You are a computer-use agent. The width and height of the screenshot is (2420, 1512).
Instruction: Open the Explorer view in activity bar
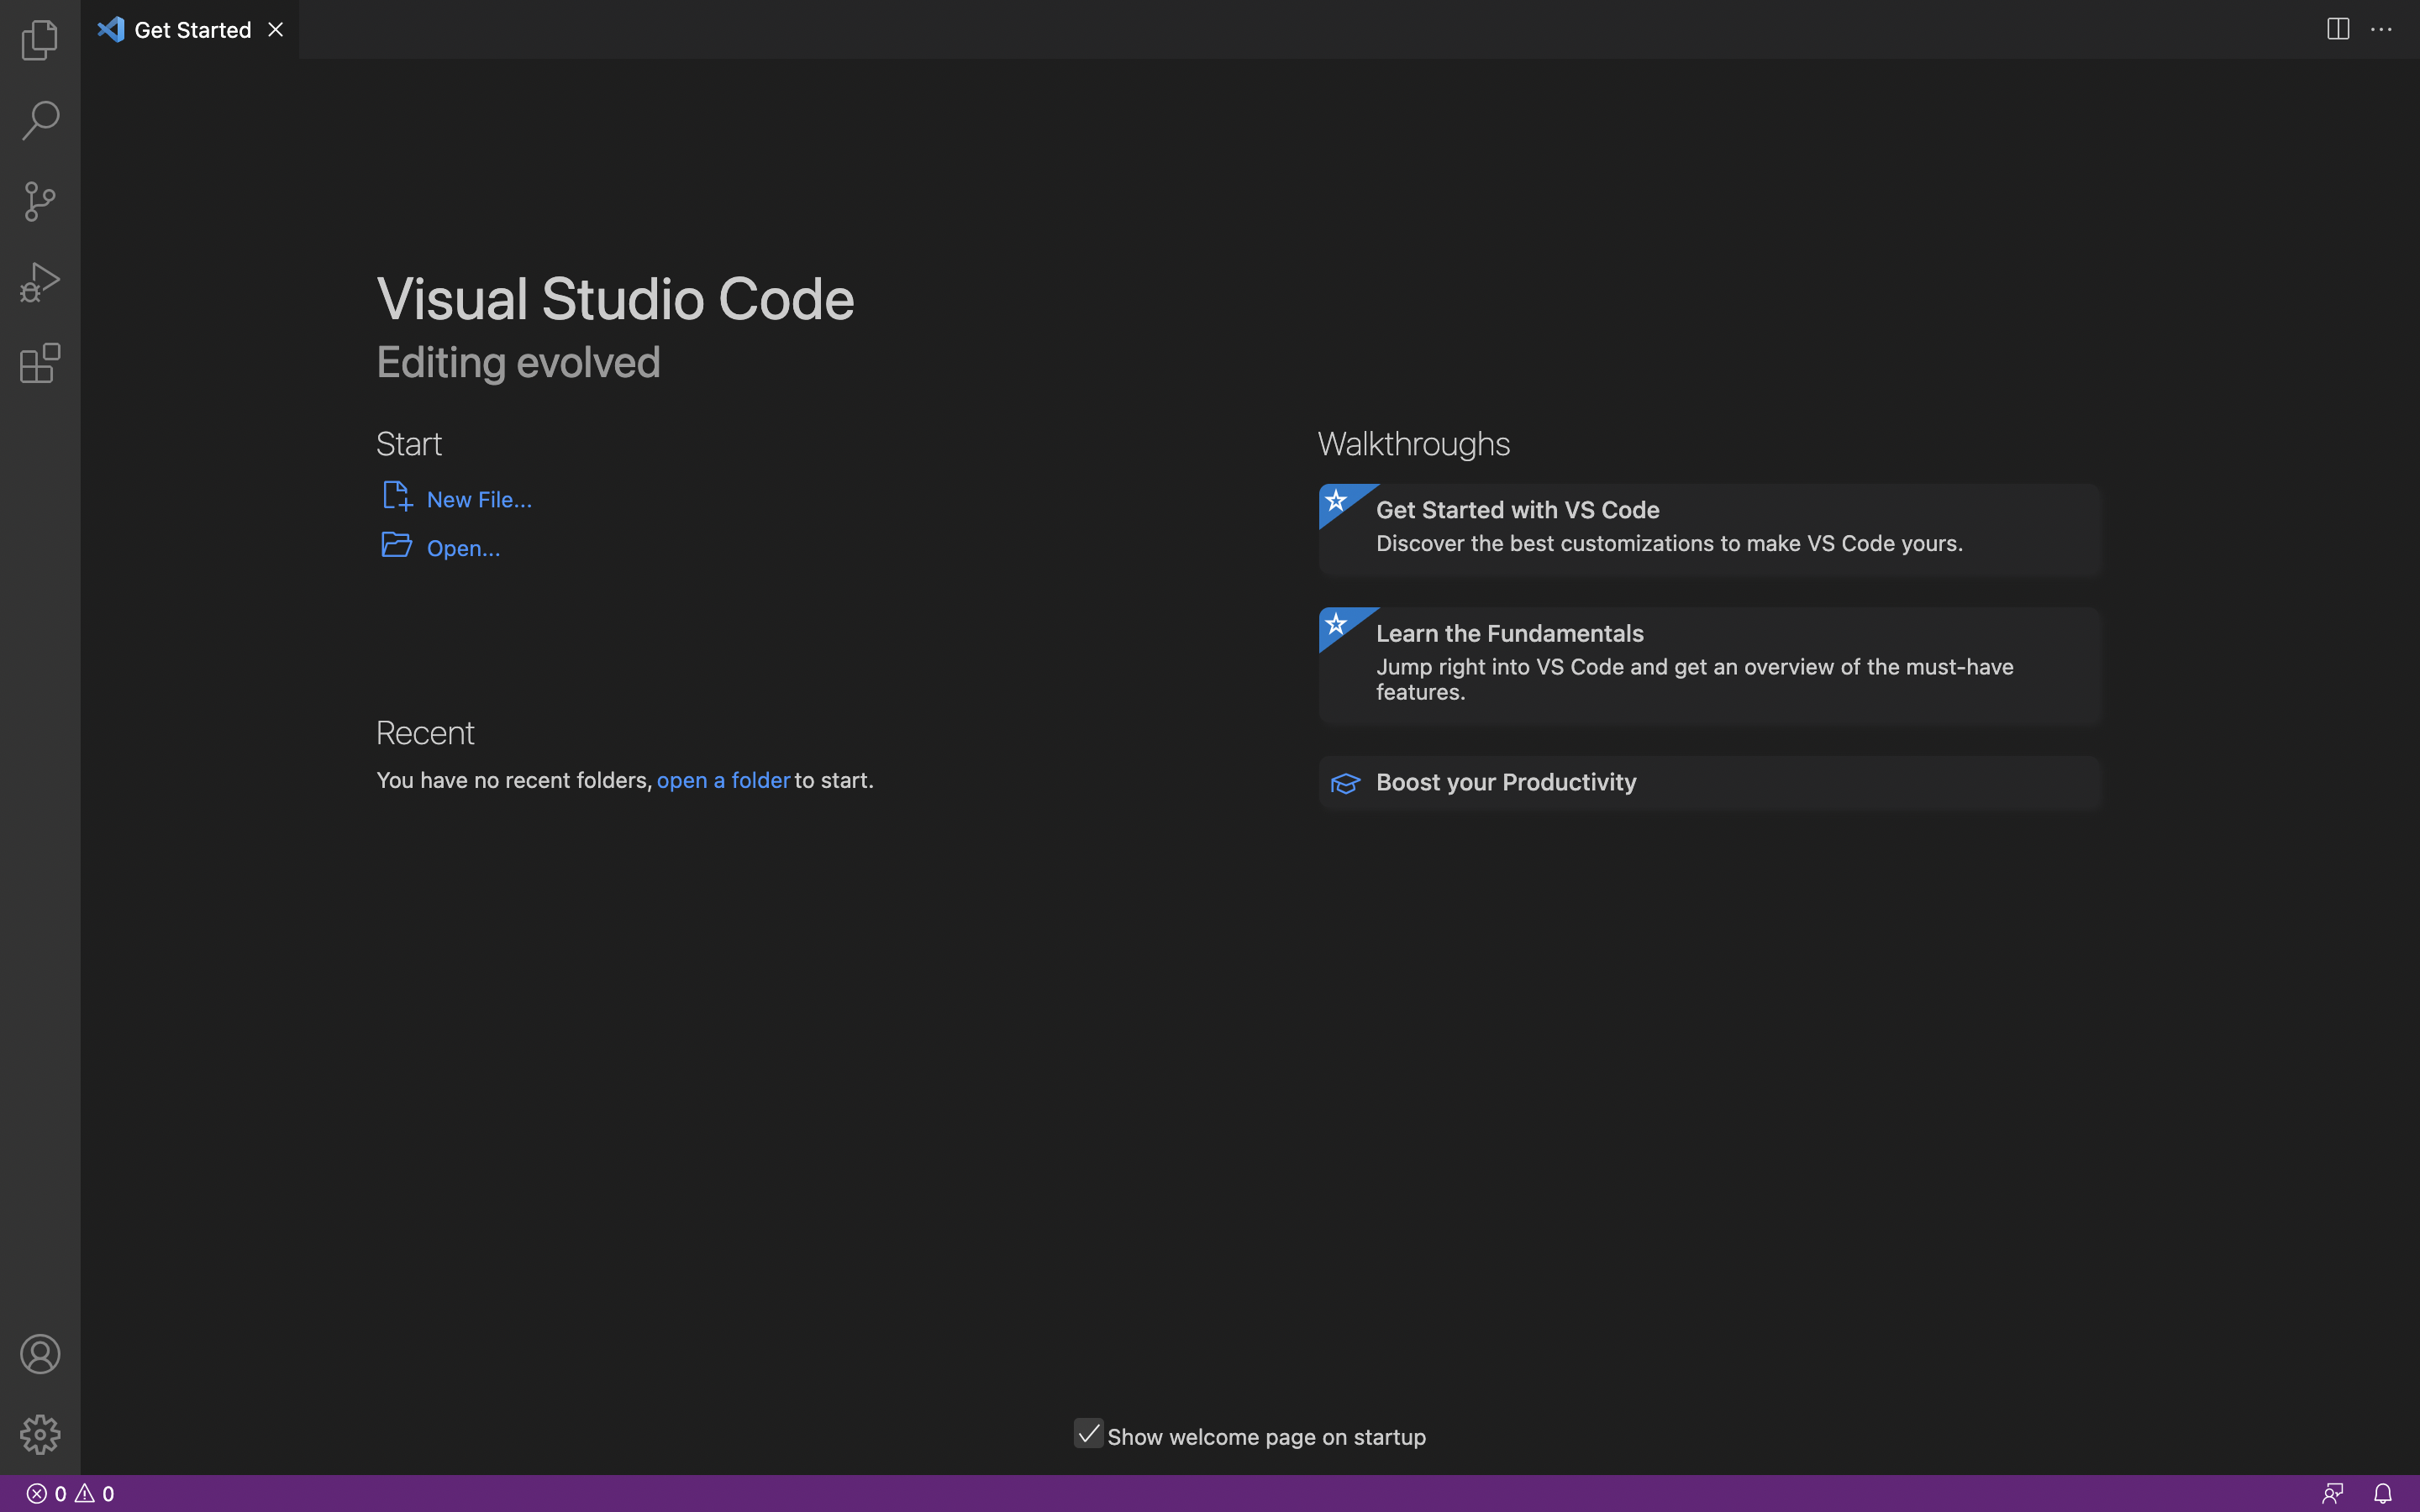pyautogui.click(x=40, y=40)
